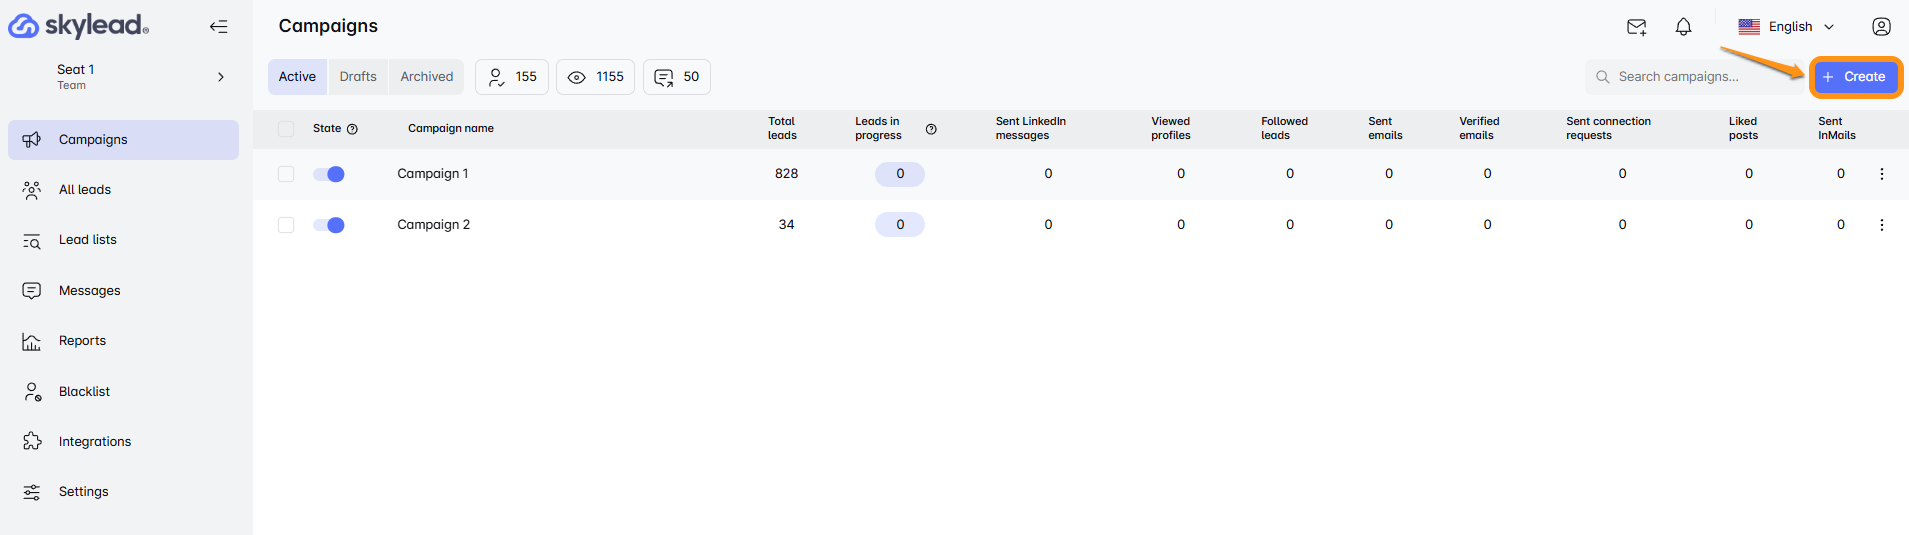The height and width of the screenshot is (535, 1909).
Task: Open the mail invite icon in header
Action: point(1636,27)
